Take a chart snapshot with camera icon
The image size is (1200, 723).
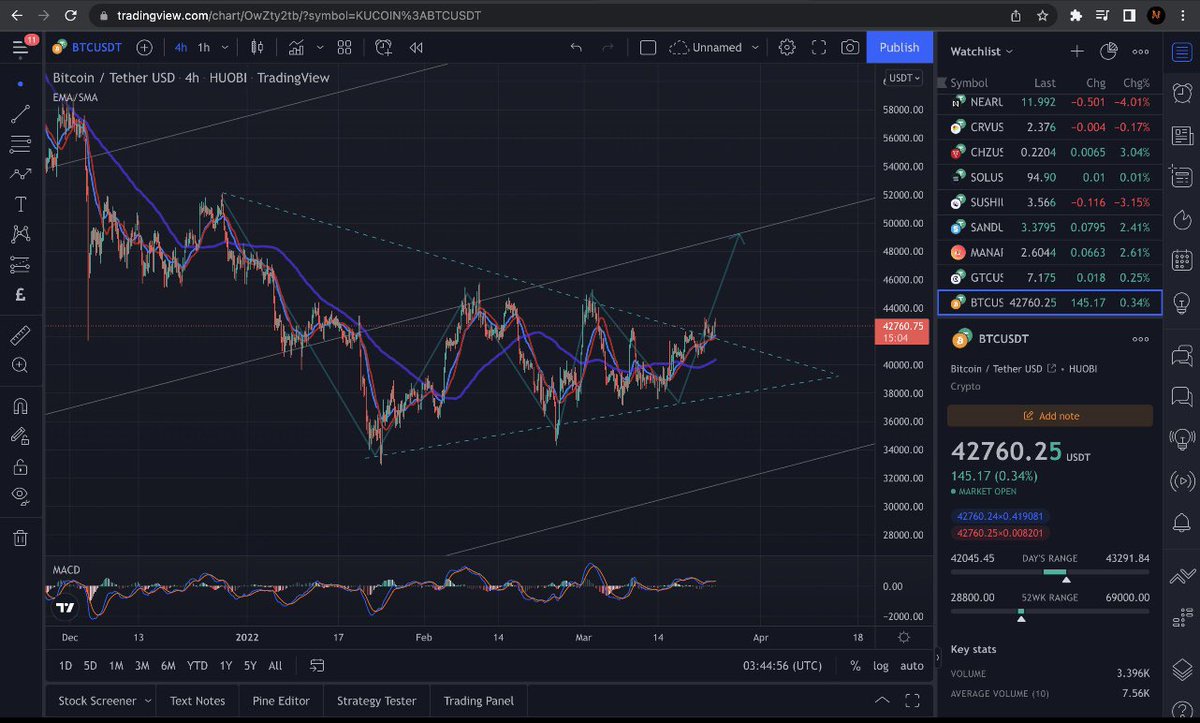click(850, 47)
